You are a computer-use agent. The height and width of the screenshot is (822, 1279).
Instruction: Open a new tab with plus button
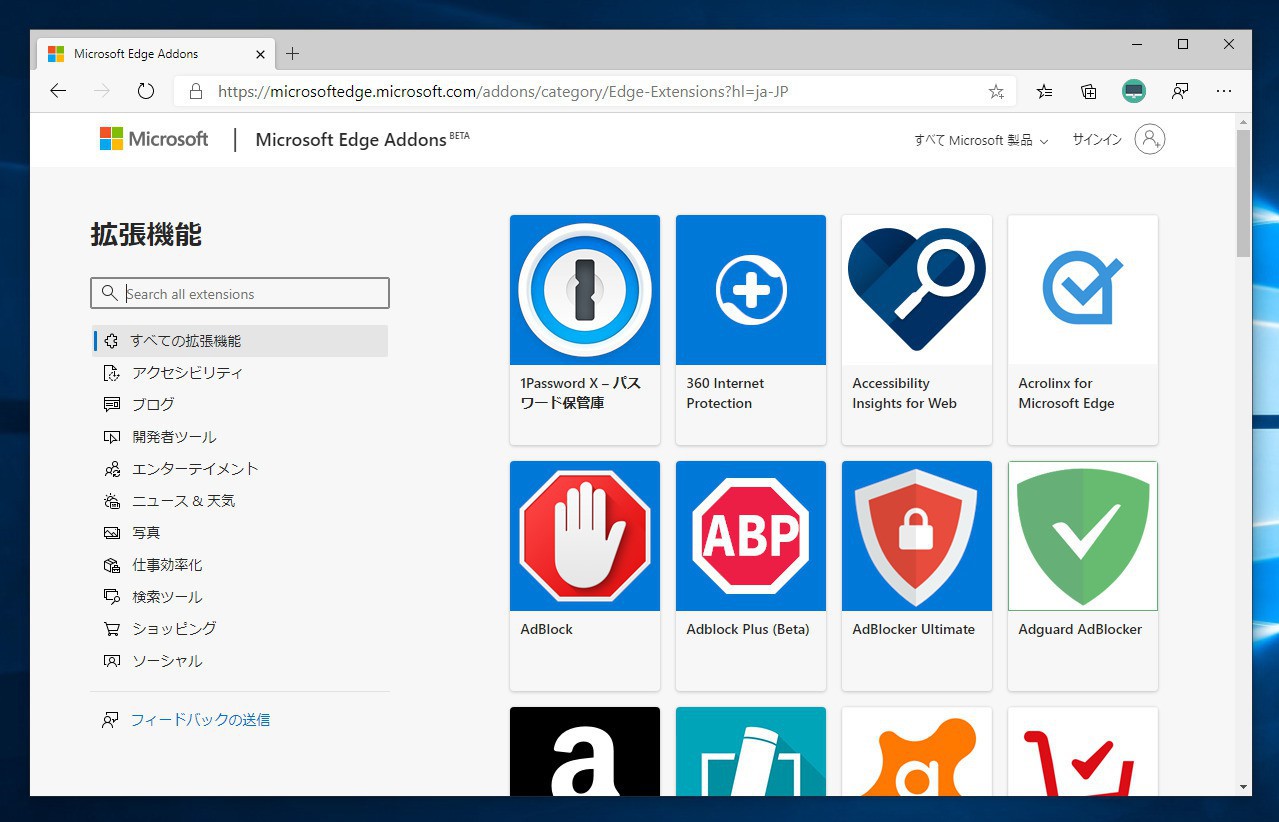292,54
